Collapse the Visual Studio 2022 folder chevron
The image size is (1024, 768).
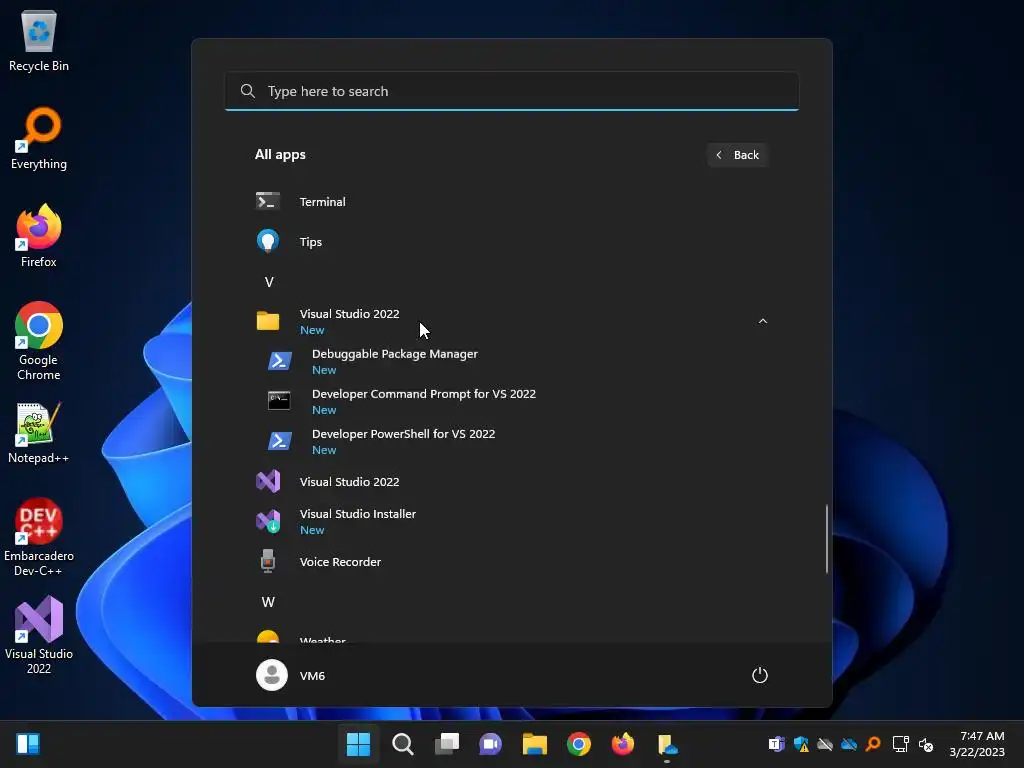[x=762, y=321]
